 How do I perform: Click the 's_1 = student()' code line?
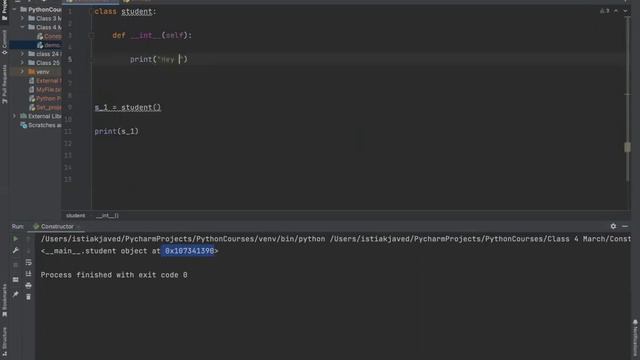(x=128, y=107)
